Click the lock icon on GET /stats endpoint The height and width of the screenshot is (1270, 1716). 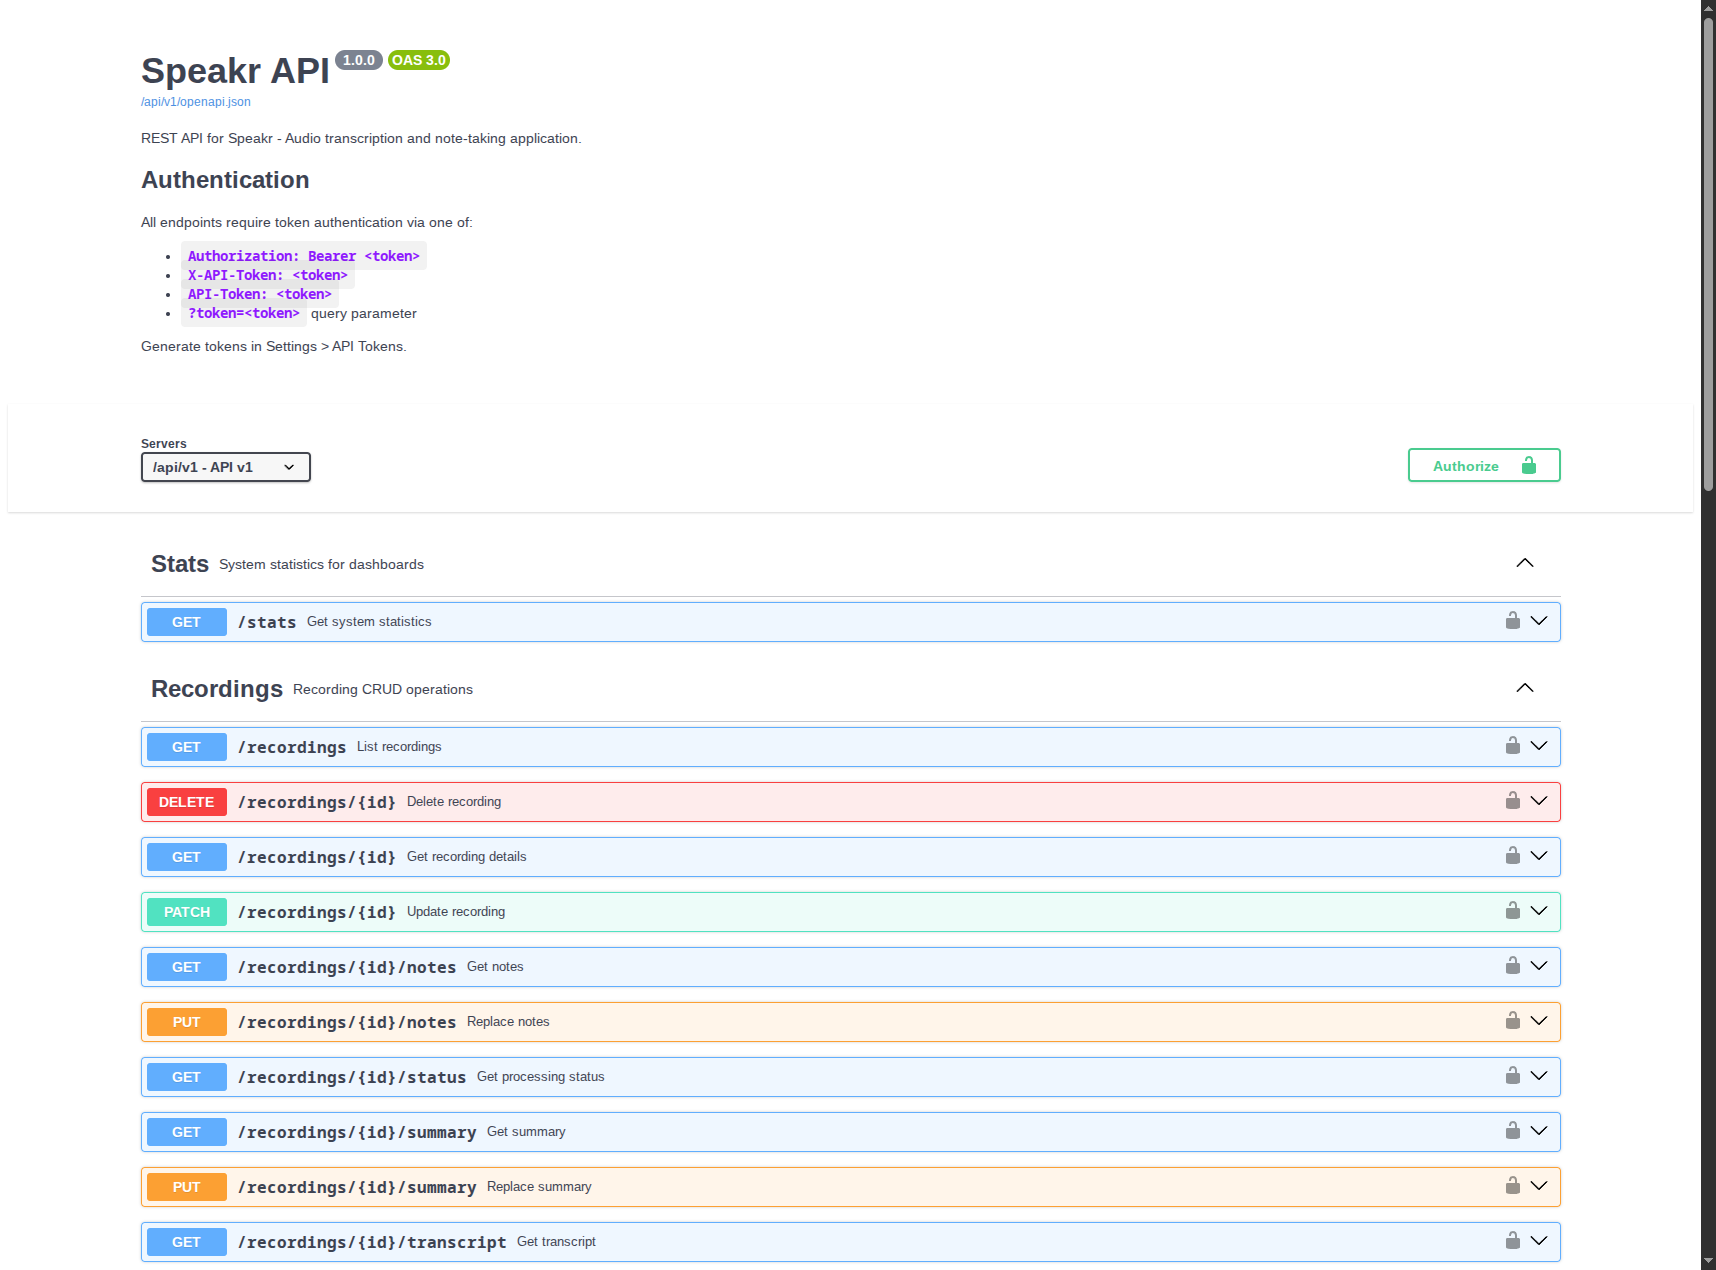click(x=1512, y=620)
